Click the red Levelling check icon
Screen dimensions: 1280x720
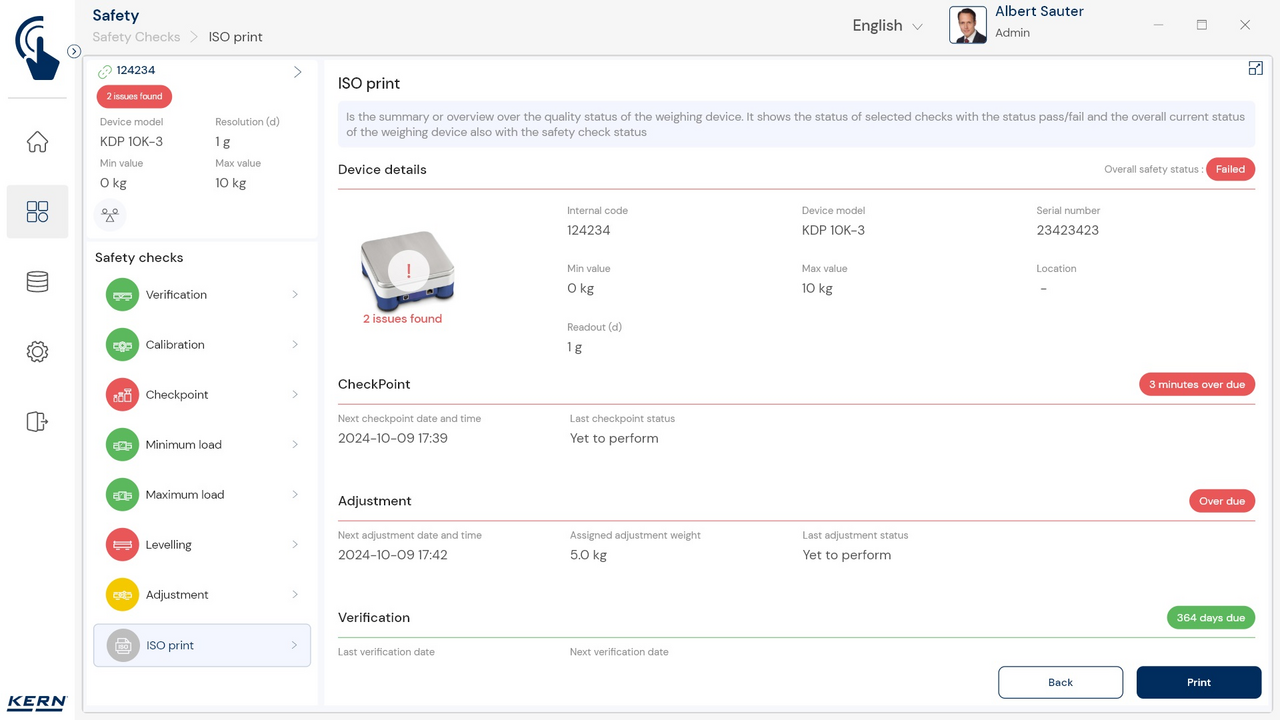(122, 545)
